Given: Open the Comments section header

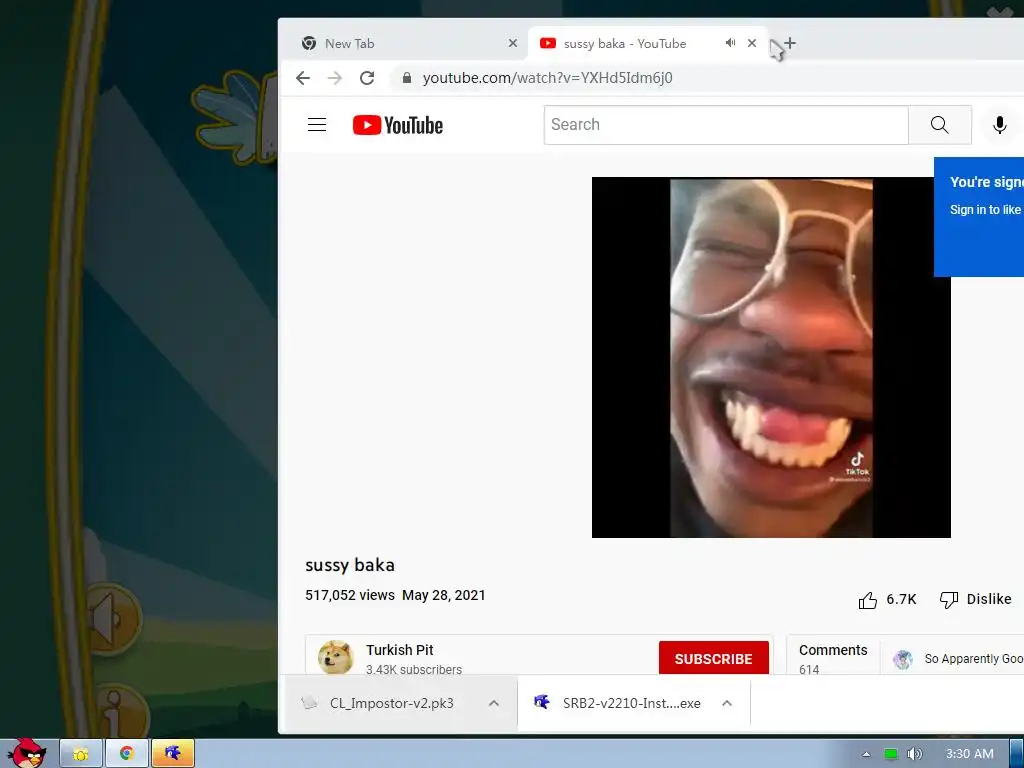Looking at the screenshot, I should coord(833,650).
